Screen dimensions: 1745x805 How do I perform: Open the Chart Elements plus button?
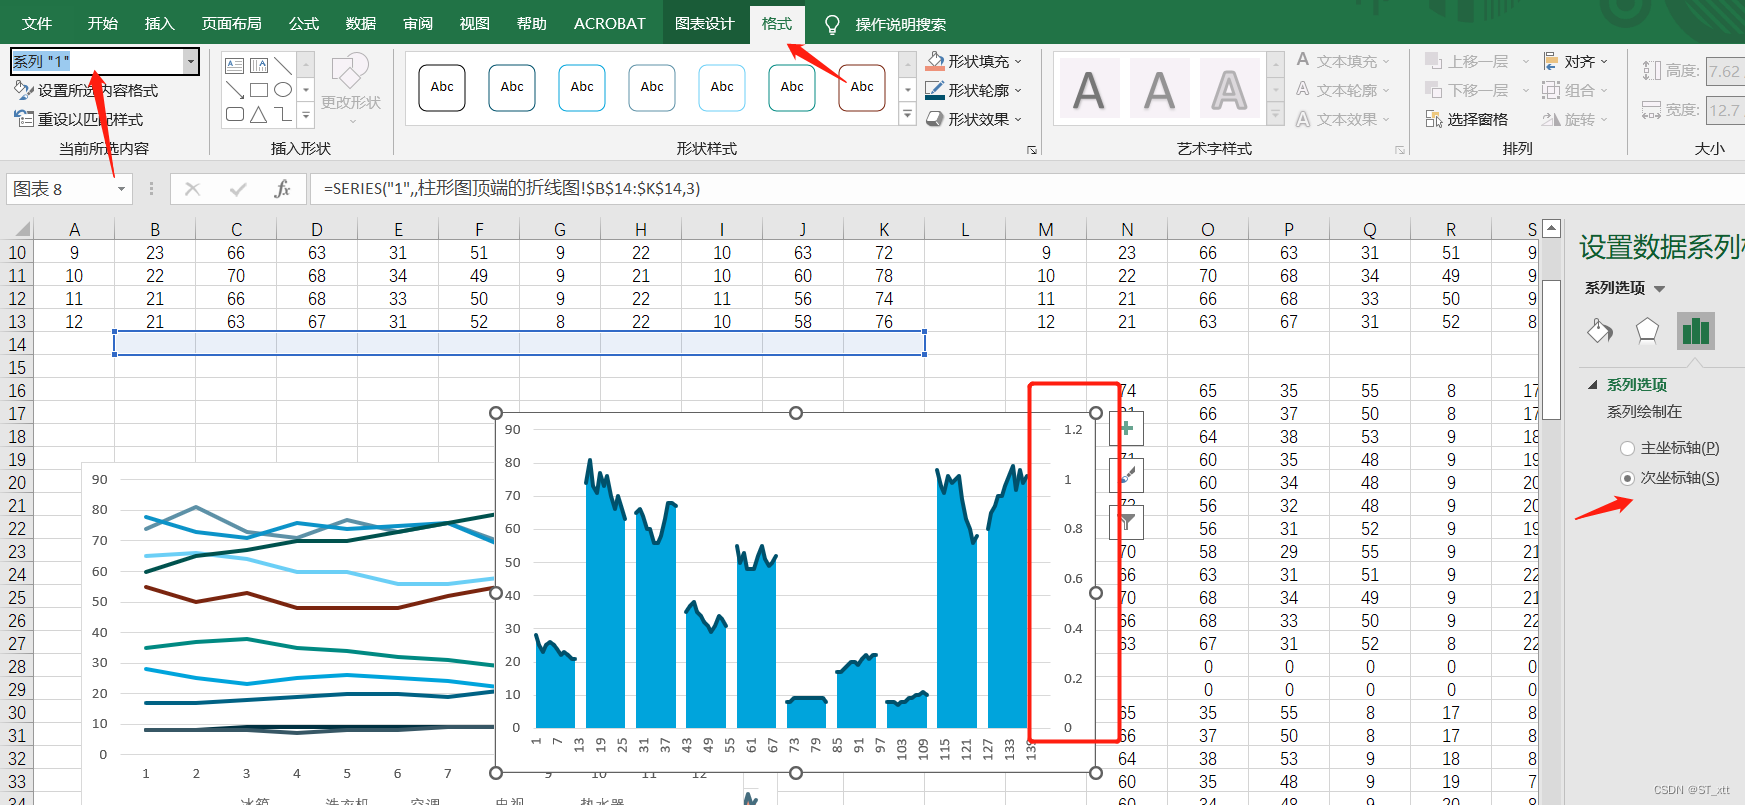click(x=1127, y=428)
